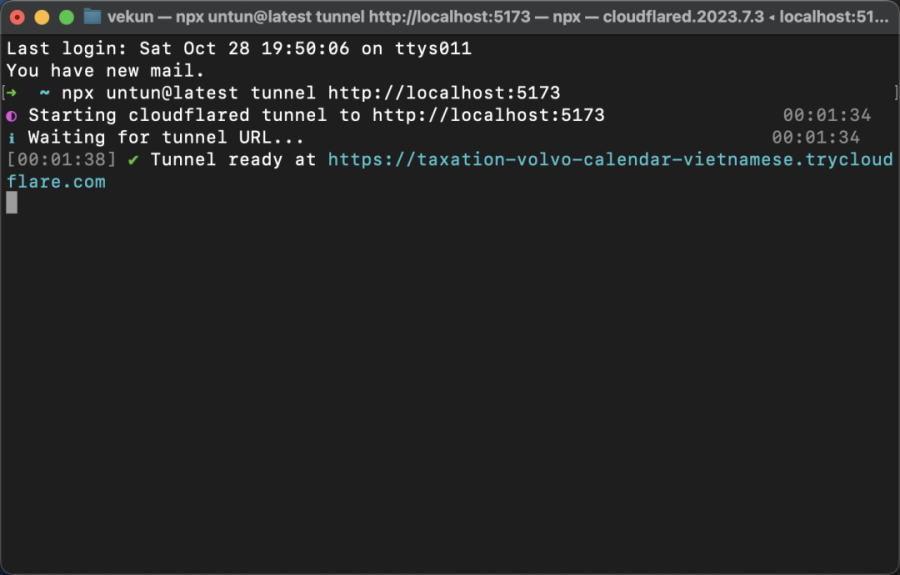Image resolution: width=900 pixels, height=575 pixels.
Task: Click the green full-screen window button
Action: tap(66, 17)
